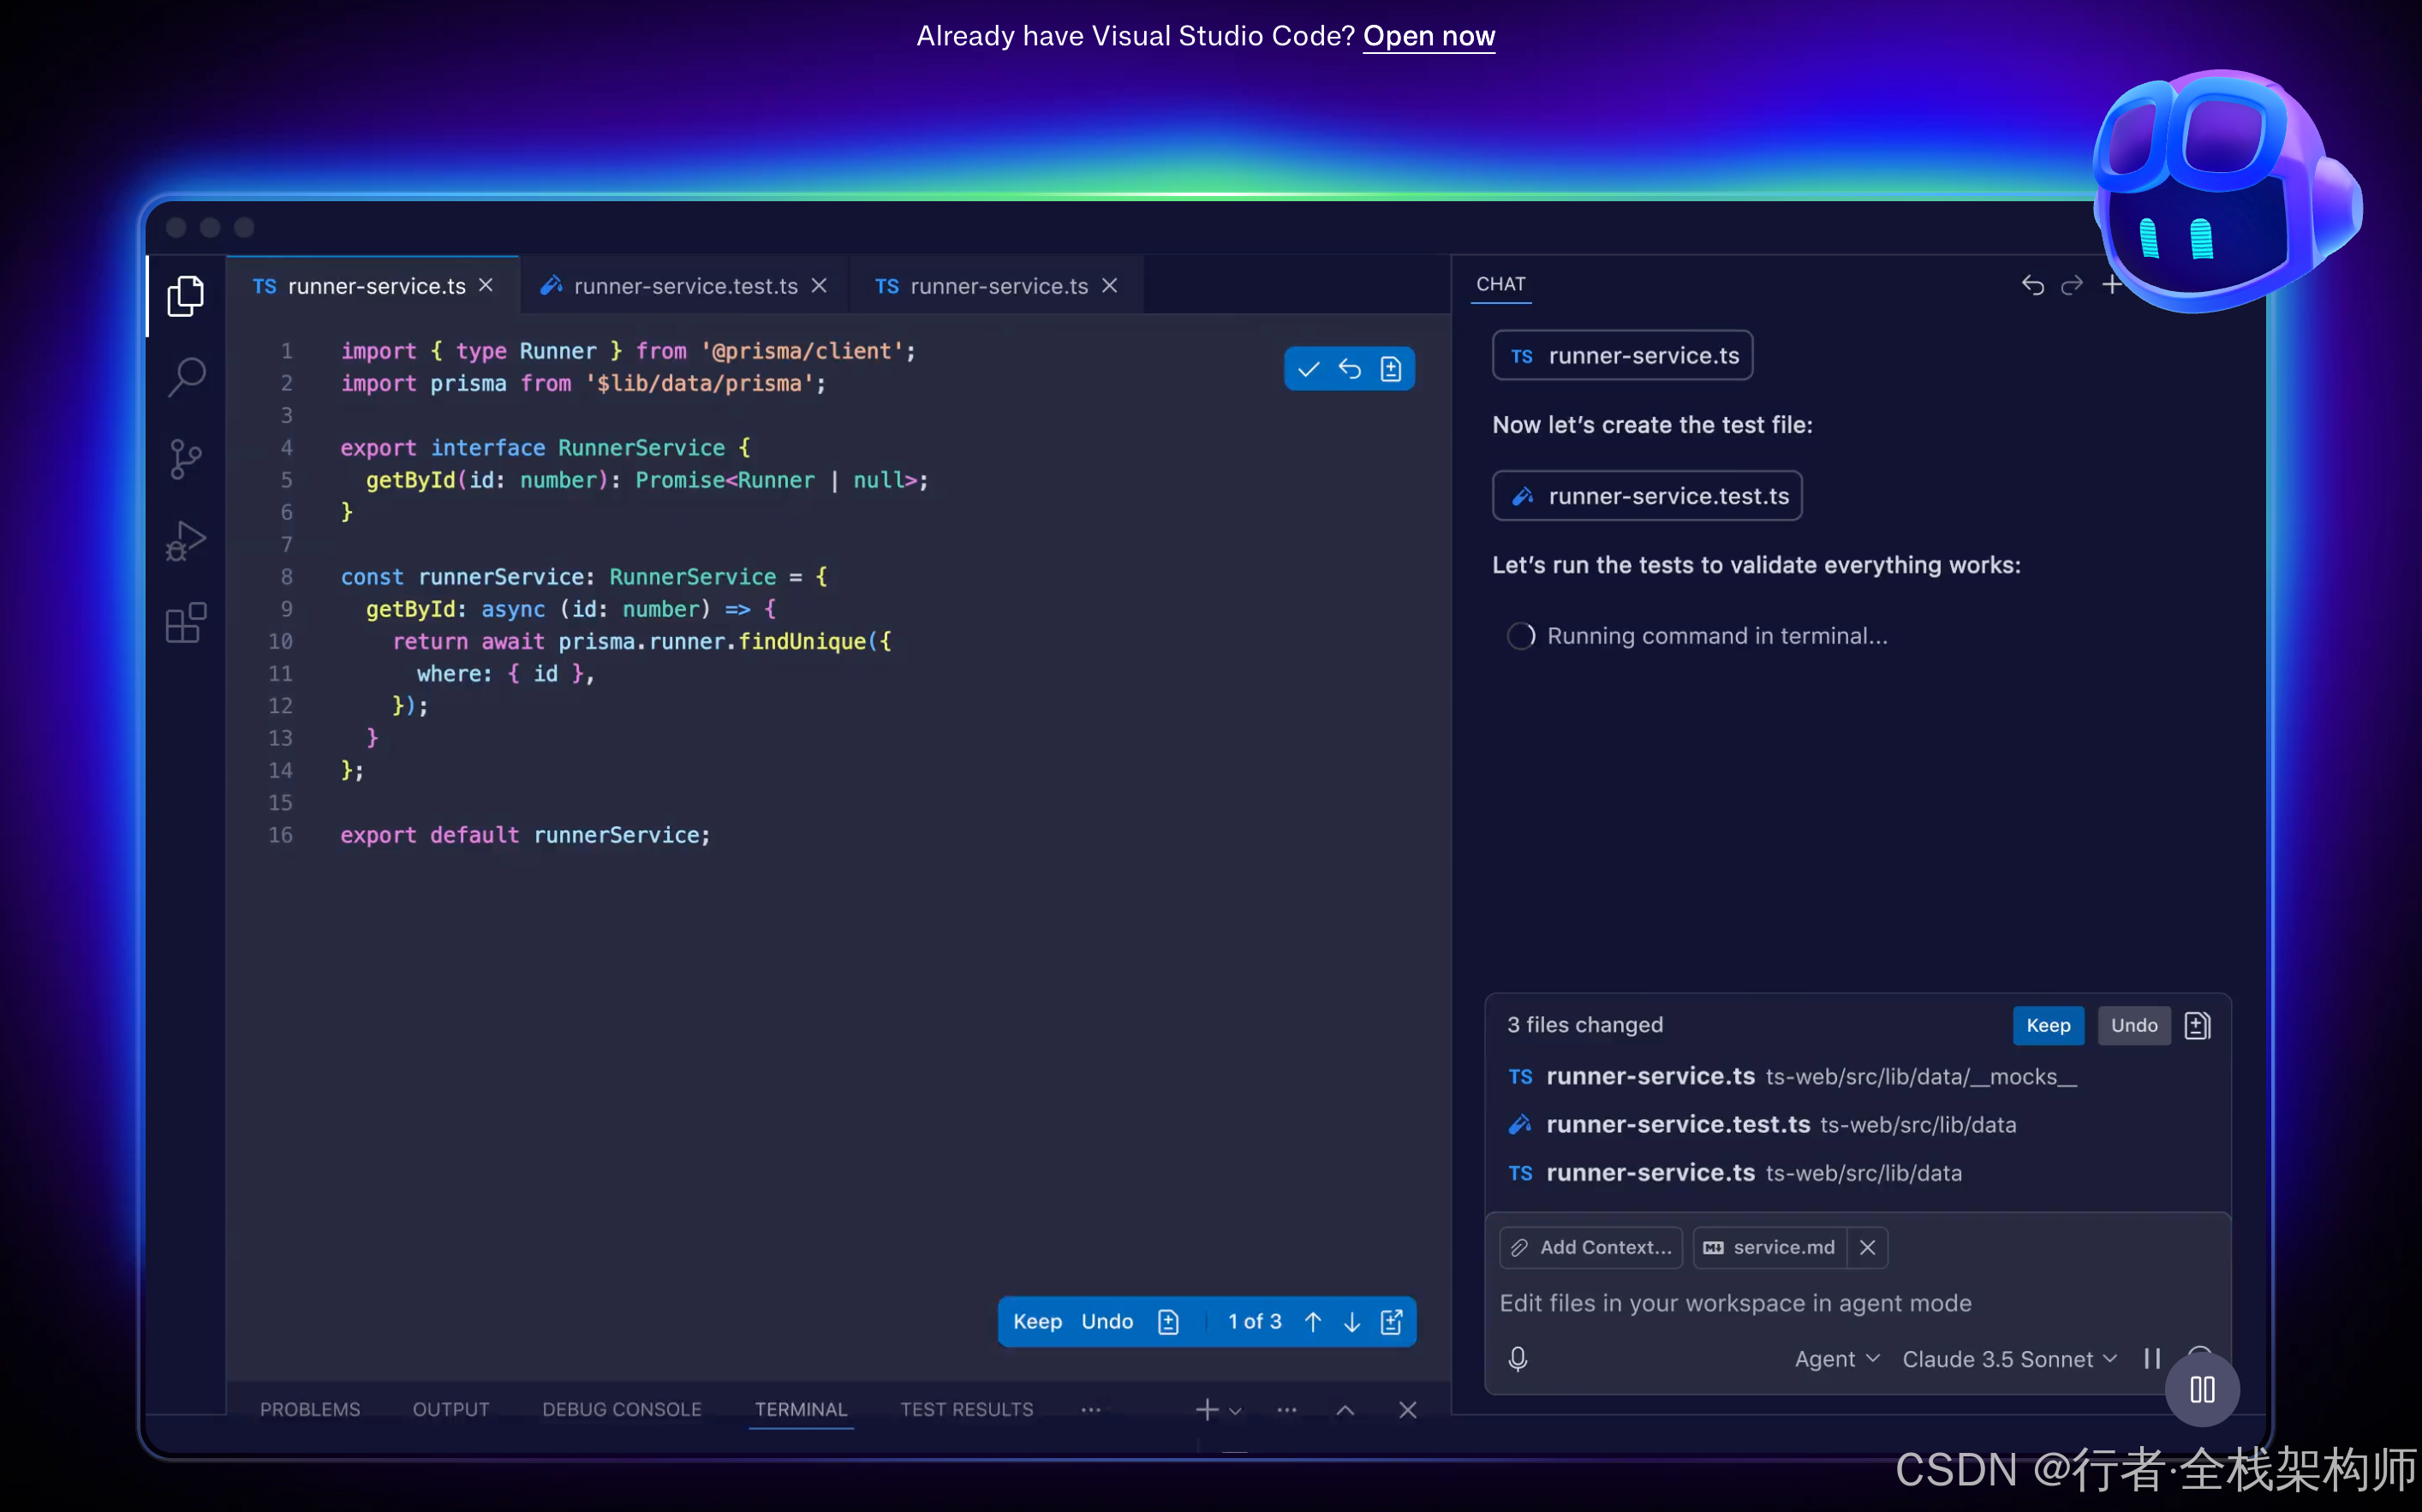Start a new chat with the plus icon
This screenshot has width=2422, height=1512.
pyautogui.click(x=2111, y=285)
